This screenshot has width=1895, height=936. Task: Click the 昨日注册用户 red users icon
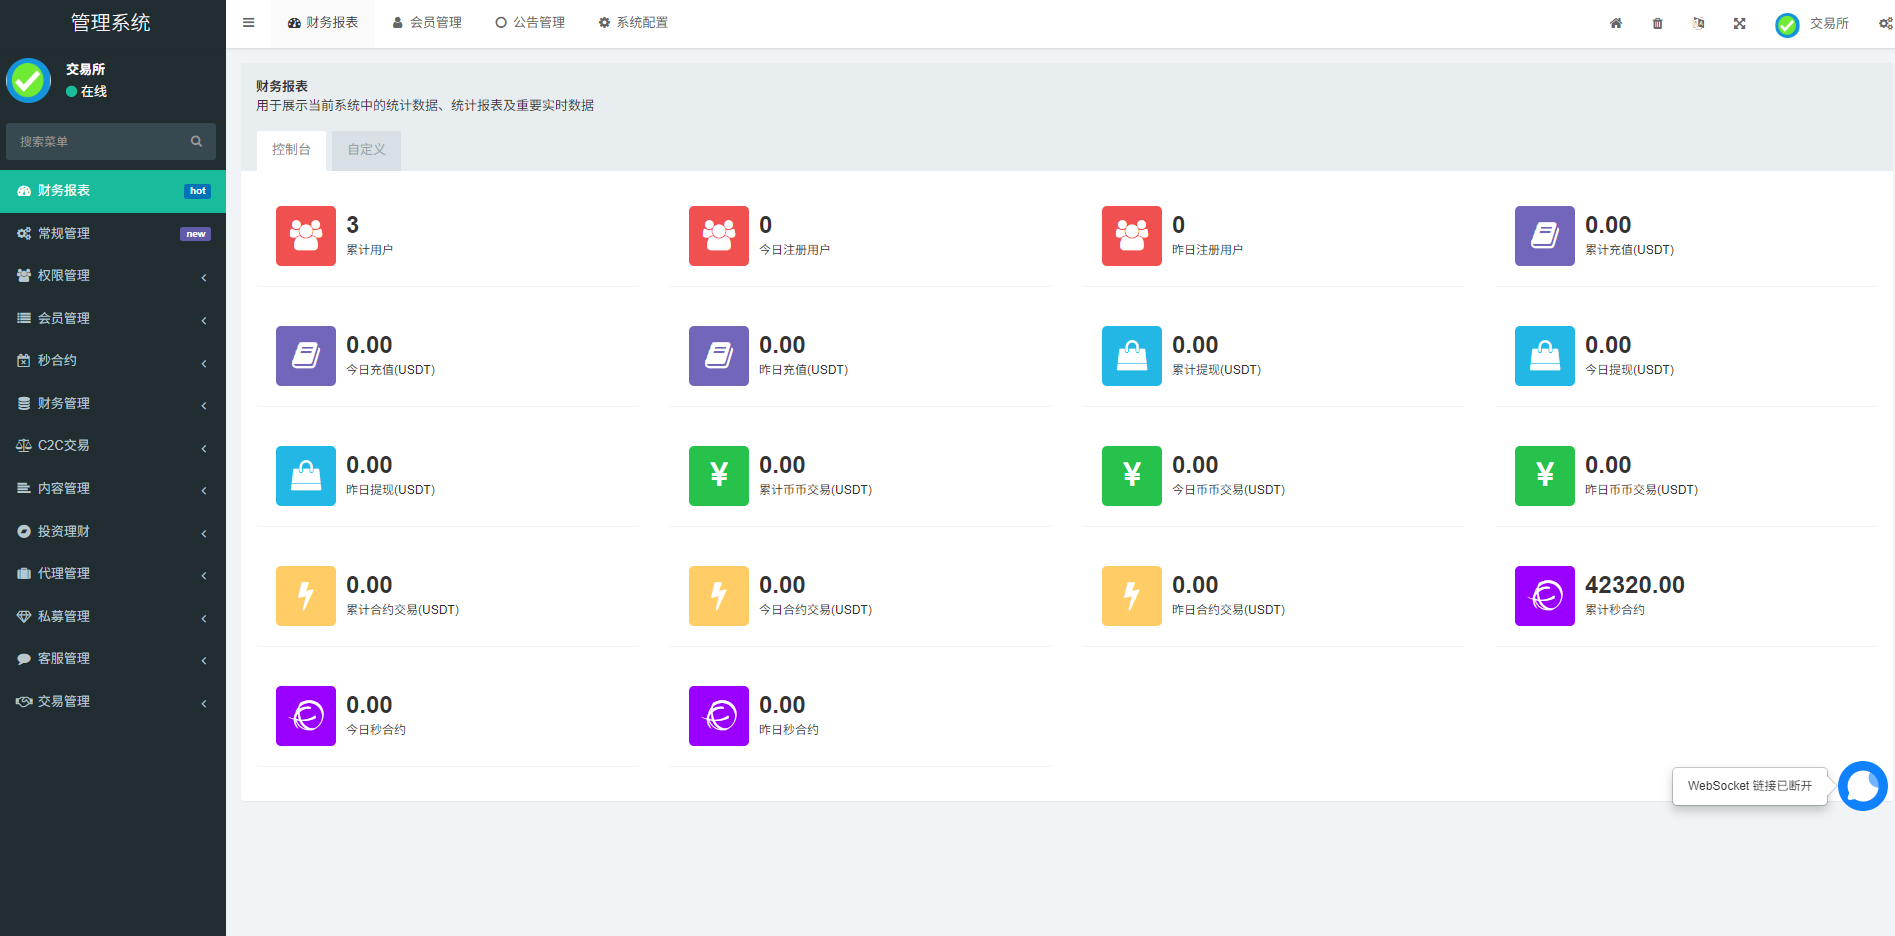pos(1132,236)
